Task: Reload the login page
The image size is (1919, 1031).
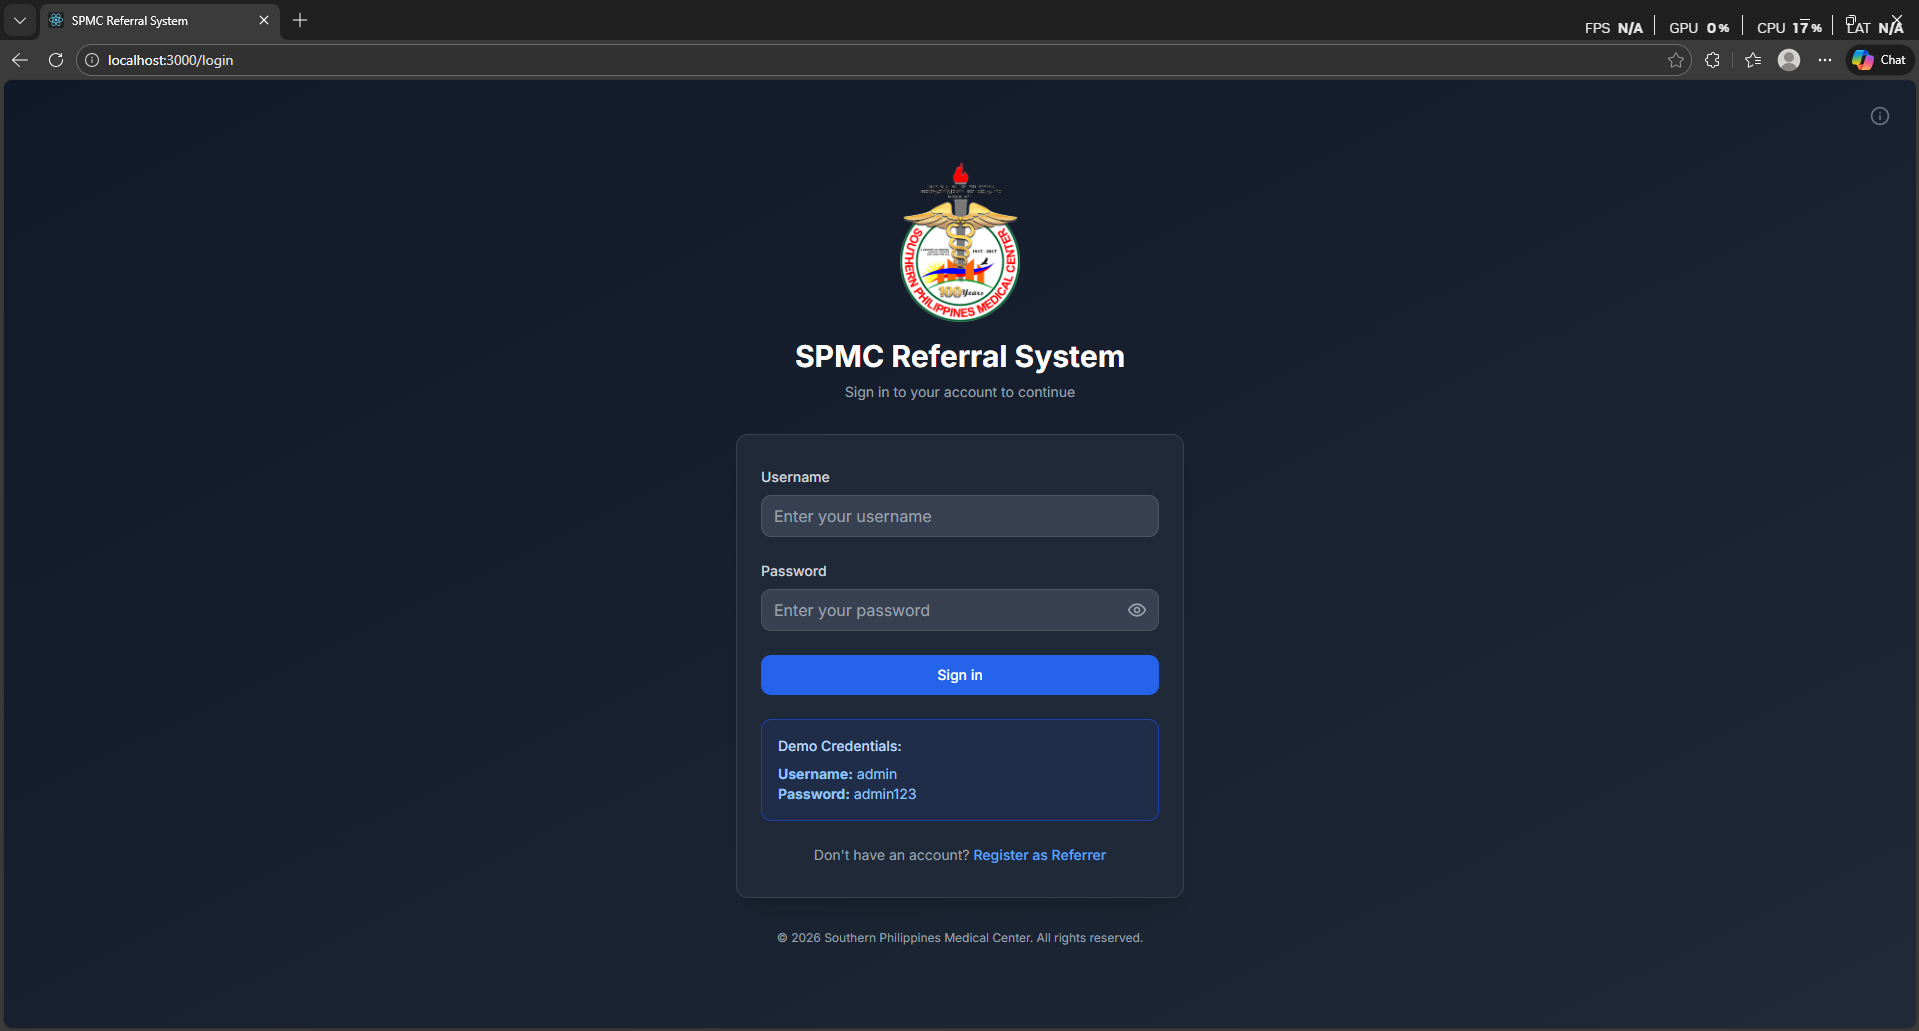Action: (56, 60)
